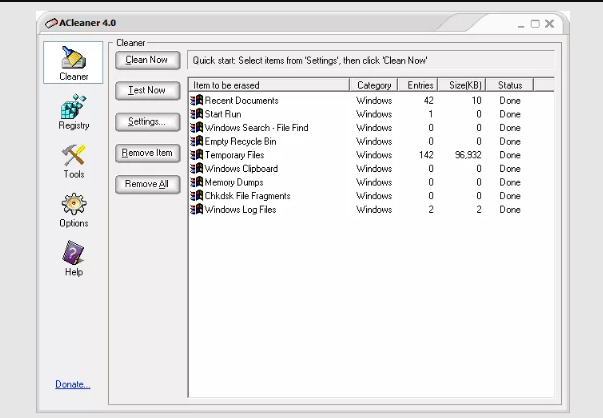Click flag icon beside Windows Search - File Find
Viewport: 603px width, 418px height.
(x=197, y=128)
